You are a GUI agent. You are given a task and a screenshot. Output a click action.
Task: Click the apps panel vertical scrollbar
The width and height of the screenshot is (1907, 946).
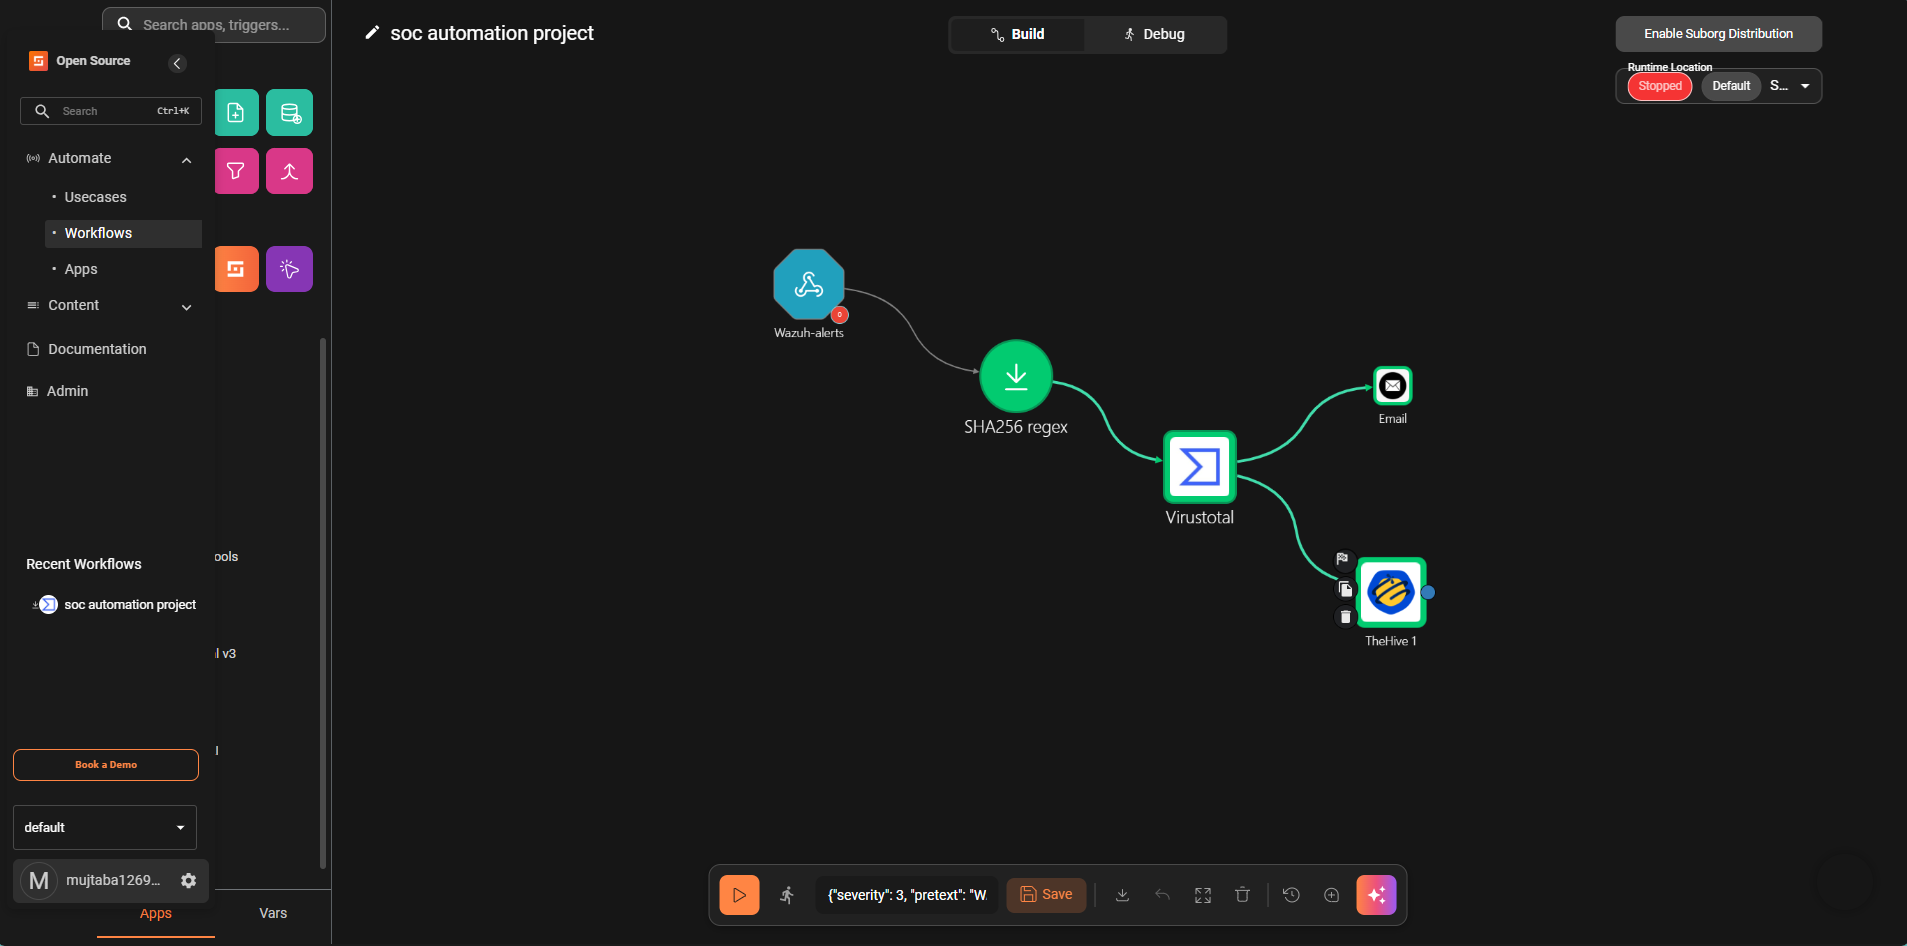(x=323, y=603)
